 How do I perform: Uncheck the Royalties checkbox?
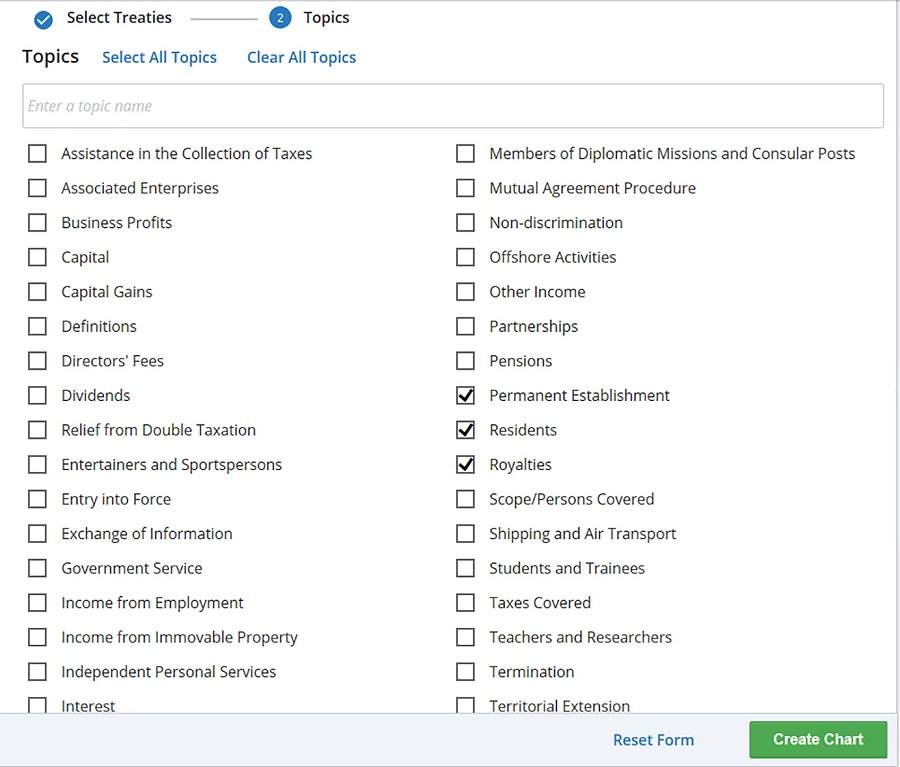[x=465, y=465]
